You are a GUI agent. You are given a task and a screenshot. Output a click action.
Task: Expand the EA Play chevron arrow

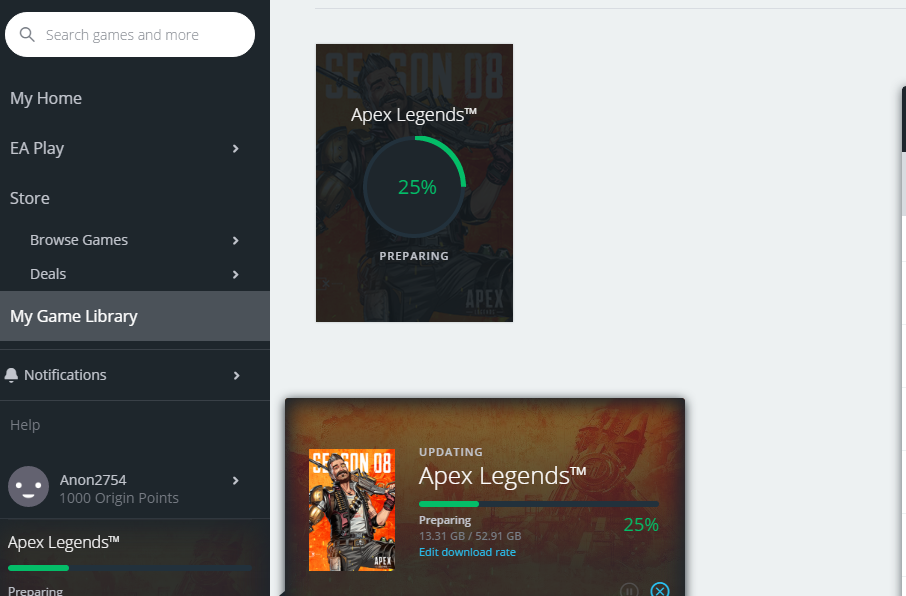[x=235, y=149]
